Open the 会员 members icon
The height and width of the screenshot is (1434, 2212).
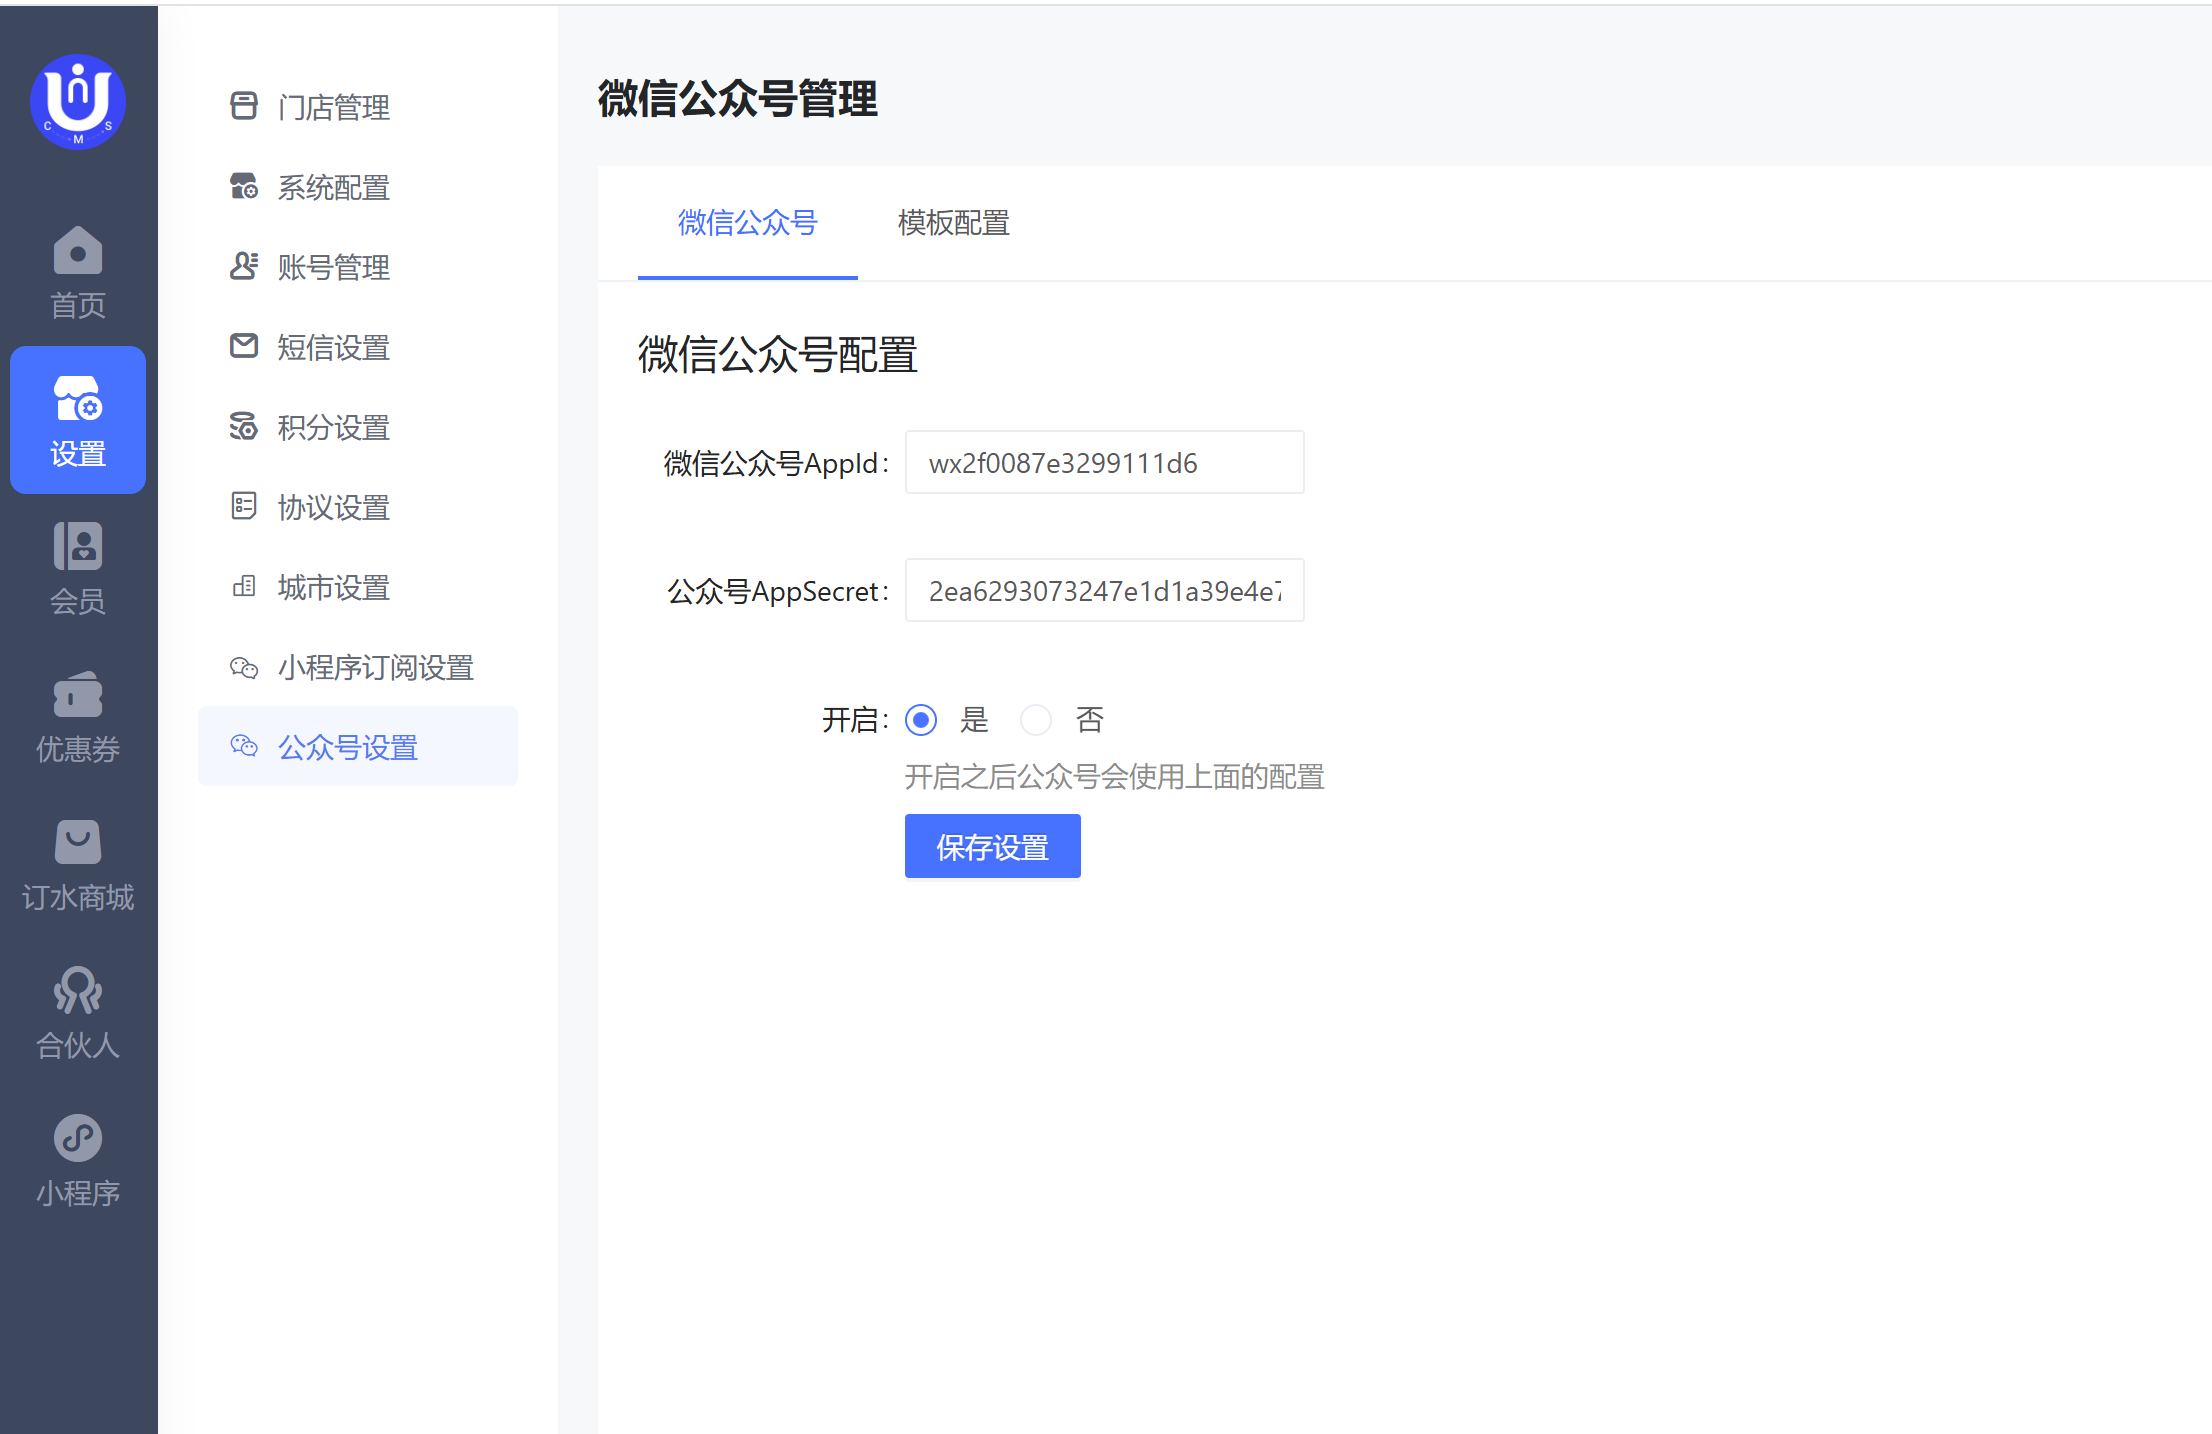[78, 546]
